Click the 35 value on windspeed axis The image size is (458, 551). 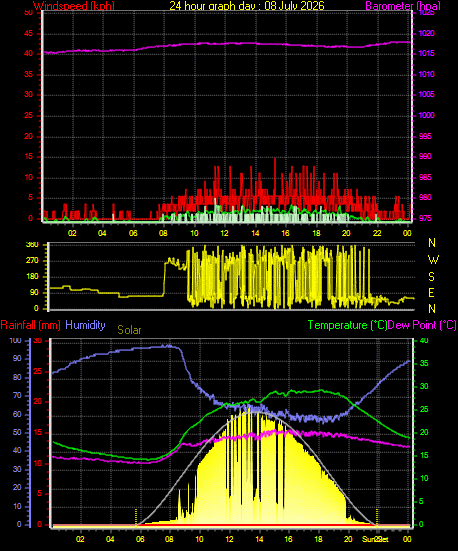tap(28, 75)
